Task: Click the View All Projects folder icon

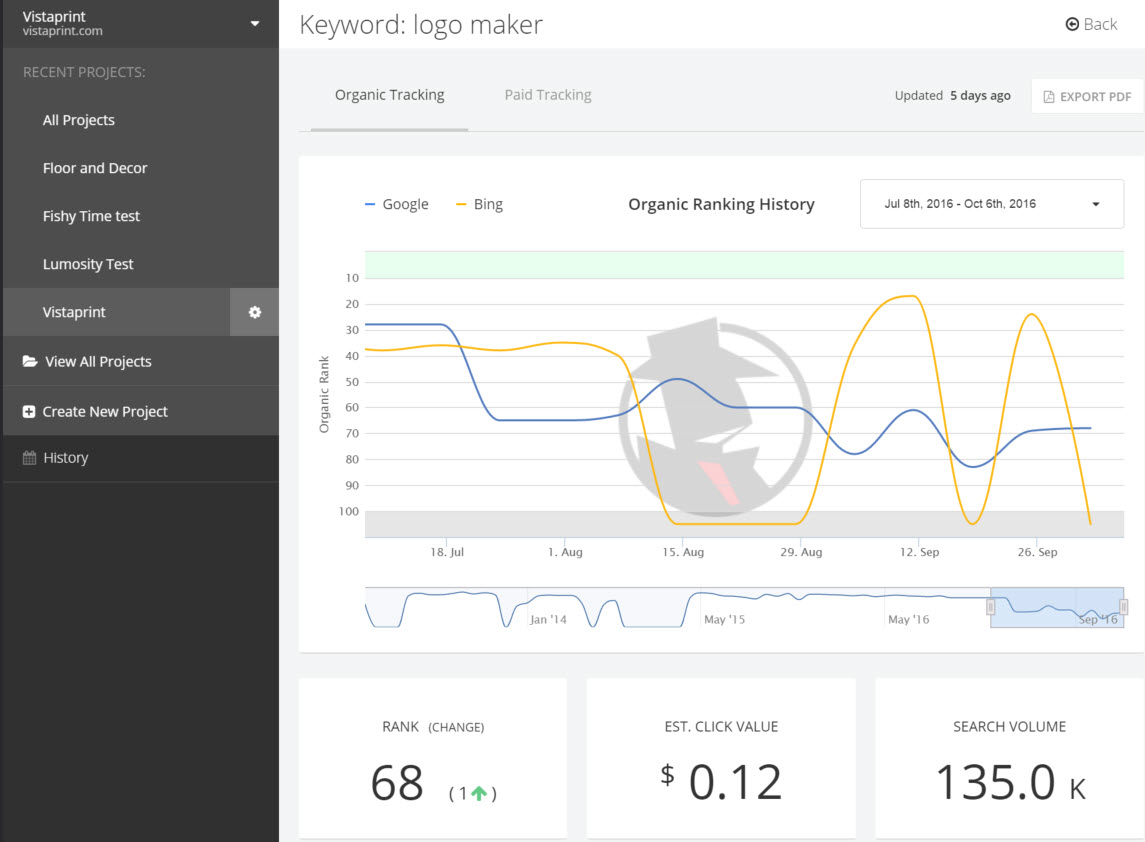Action: pos(29,361)
